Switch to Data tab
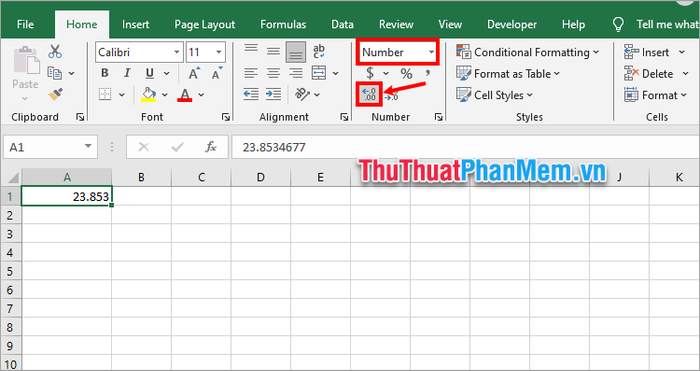Image resolution: width=700 pixels, height=371 pixels. [x=342, y=24]
